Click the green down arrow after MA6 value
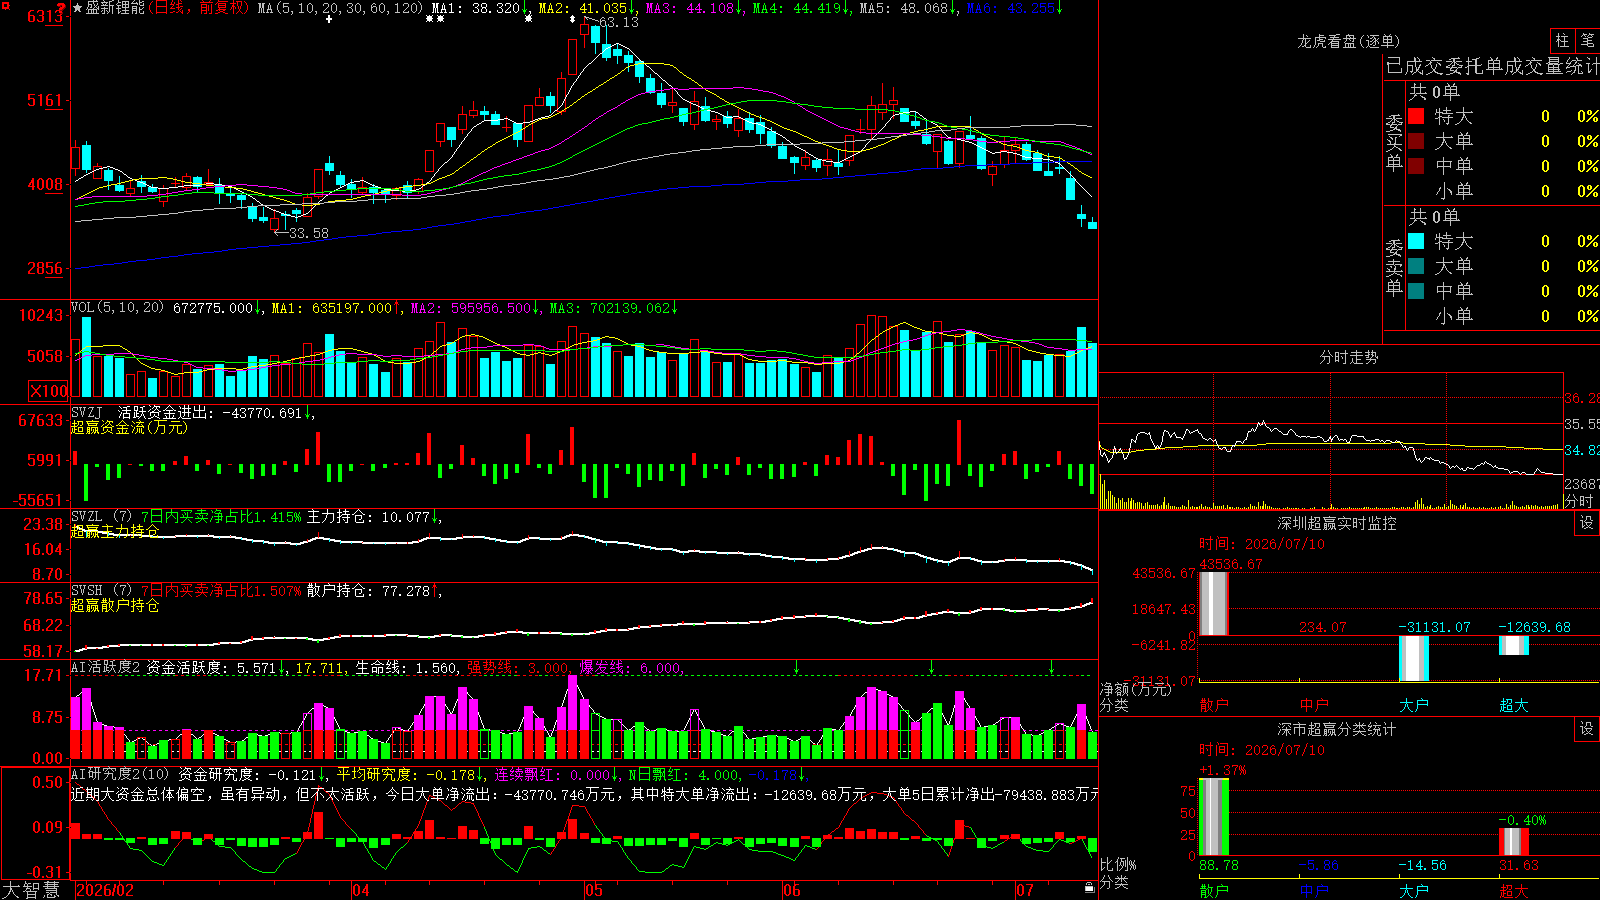The image size is (1600, 900). click(x=1060, y=8)
